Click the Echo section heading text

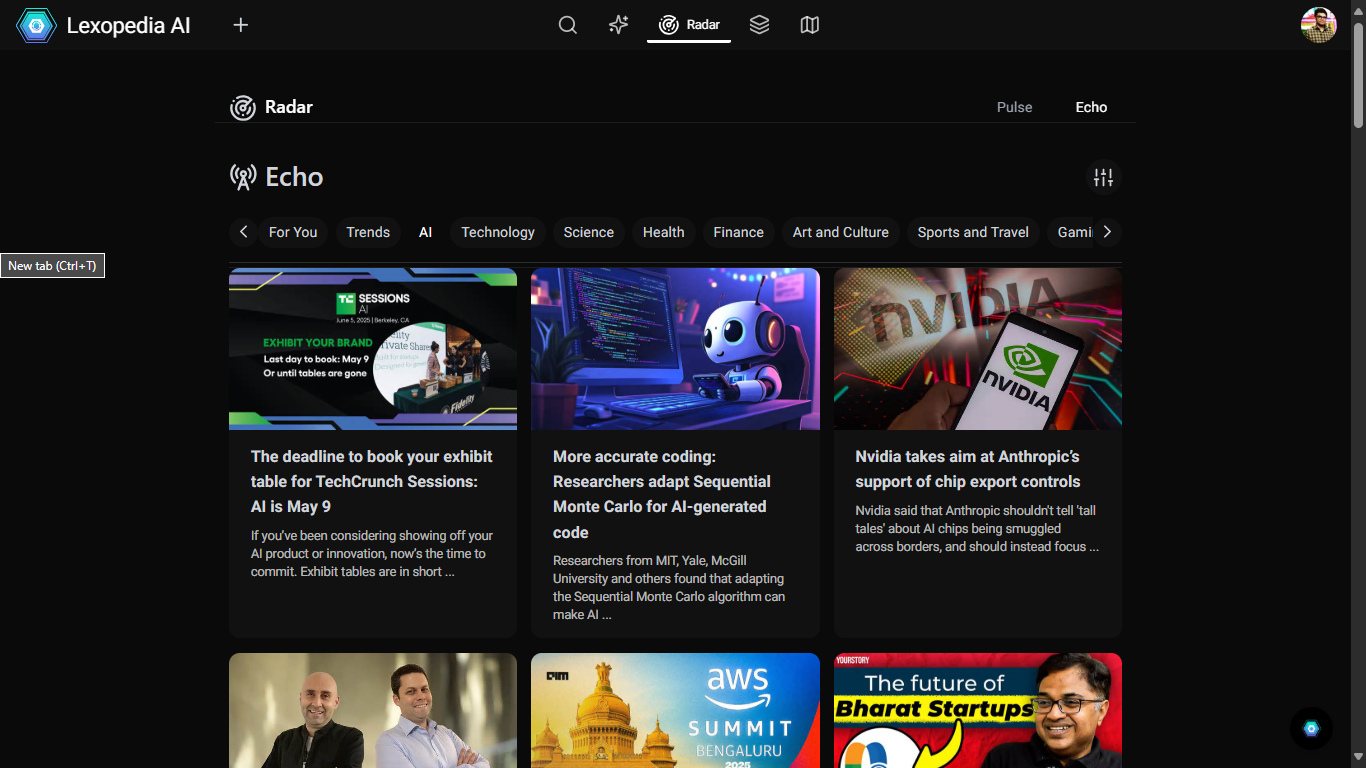tap(294, 177)
